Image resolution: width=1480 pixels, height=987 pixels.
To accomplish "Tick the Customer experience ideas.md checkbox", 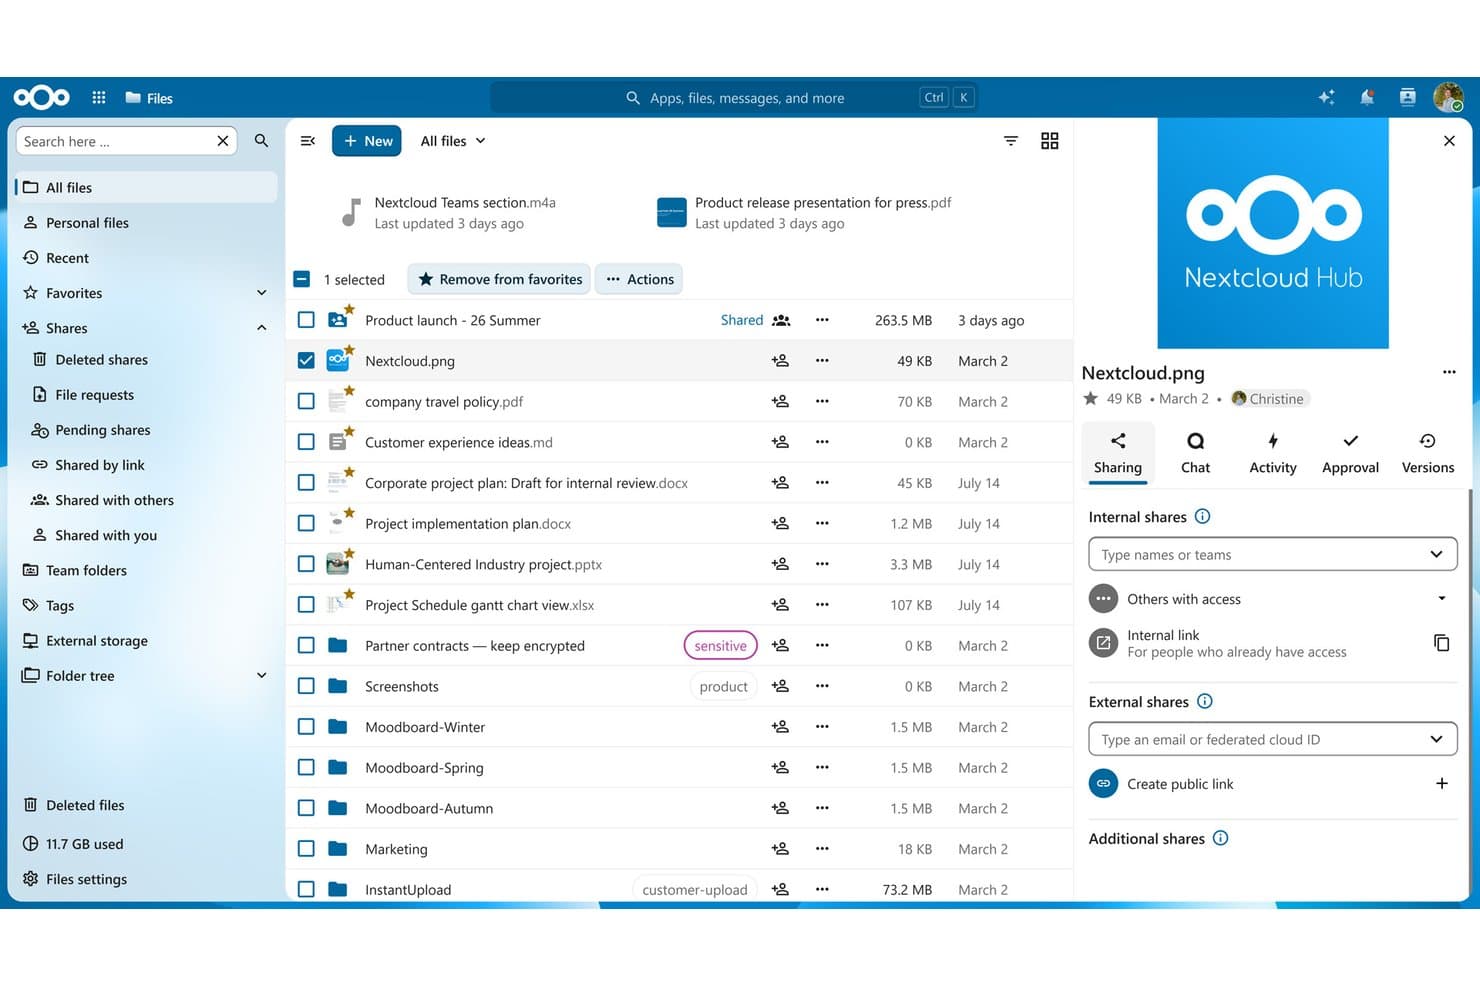I will [x=306, y=442].
